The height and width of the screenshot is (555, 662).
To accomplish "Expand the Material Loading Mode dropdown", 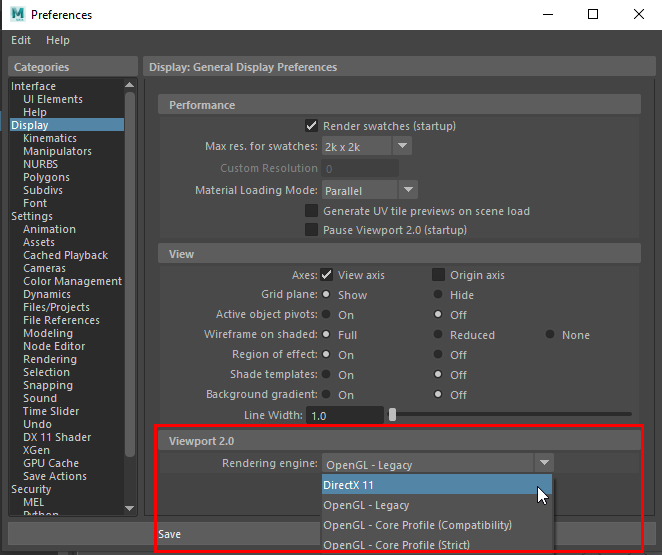I will click(x=408, y=190).
